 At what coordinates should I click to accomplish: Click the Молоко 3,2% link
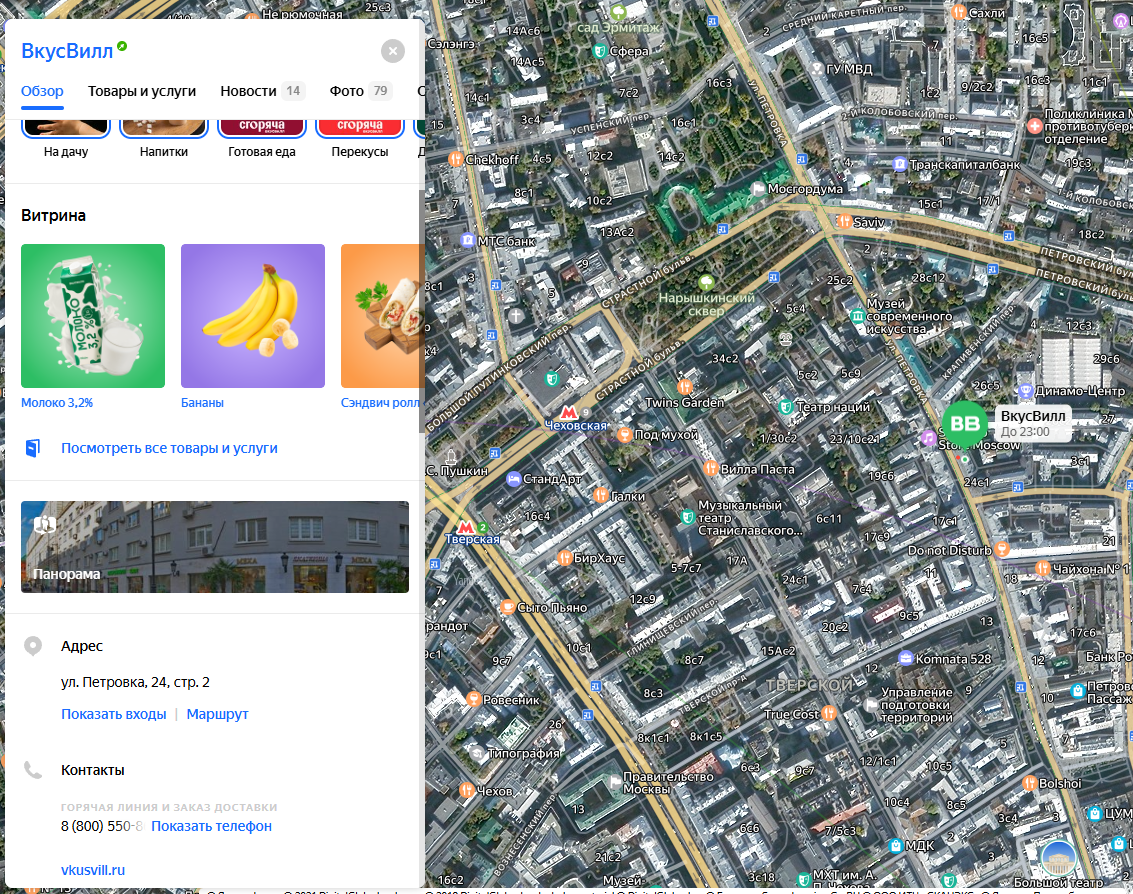pyautogui.click(x=57, y=403)
